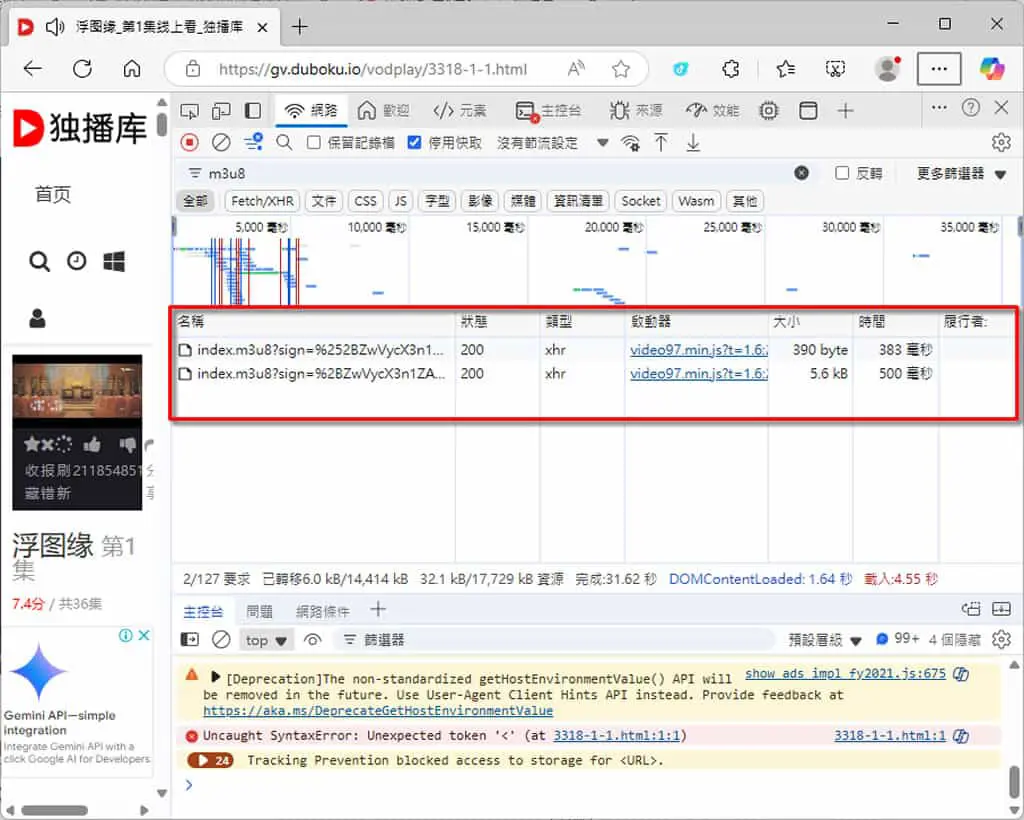1024x820 pixels.
Task: Add this page to favorites star
Action: pyautogui.click(x=620, y=69)
